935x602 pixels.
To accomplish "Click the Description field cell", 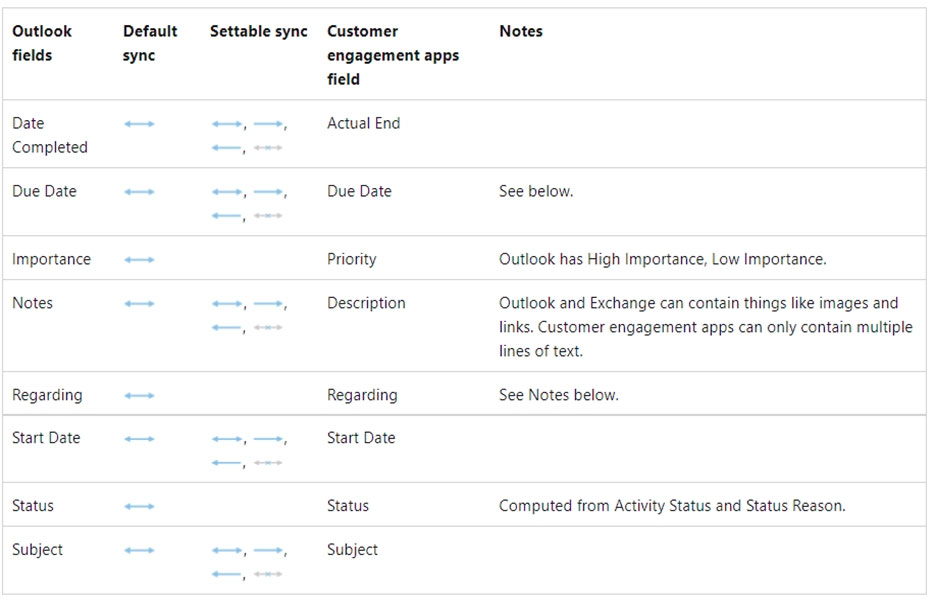I will [x=366, y=304].
